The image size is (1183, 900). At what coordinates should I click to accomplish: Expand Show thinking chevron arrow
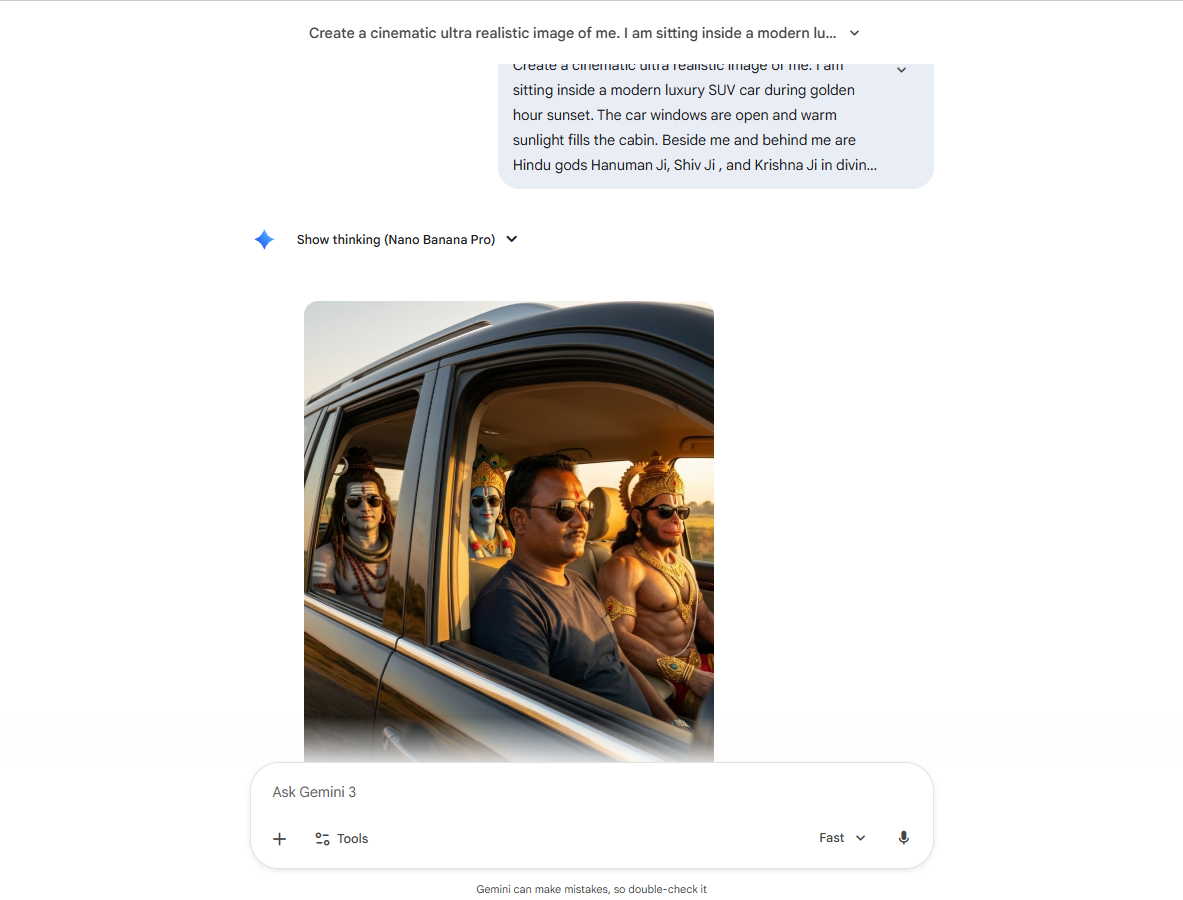[512, 239]
